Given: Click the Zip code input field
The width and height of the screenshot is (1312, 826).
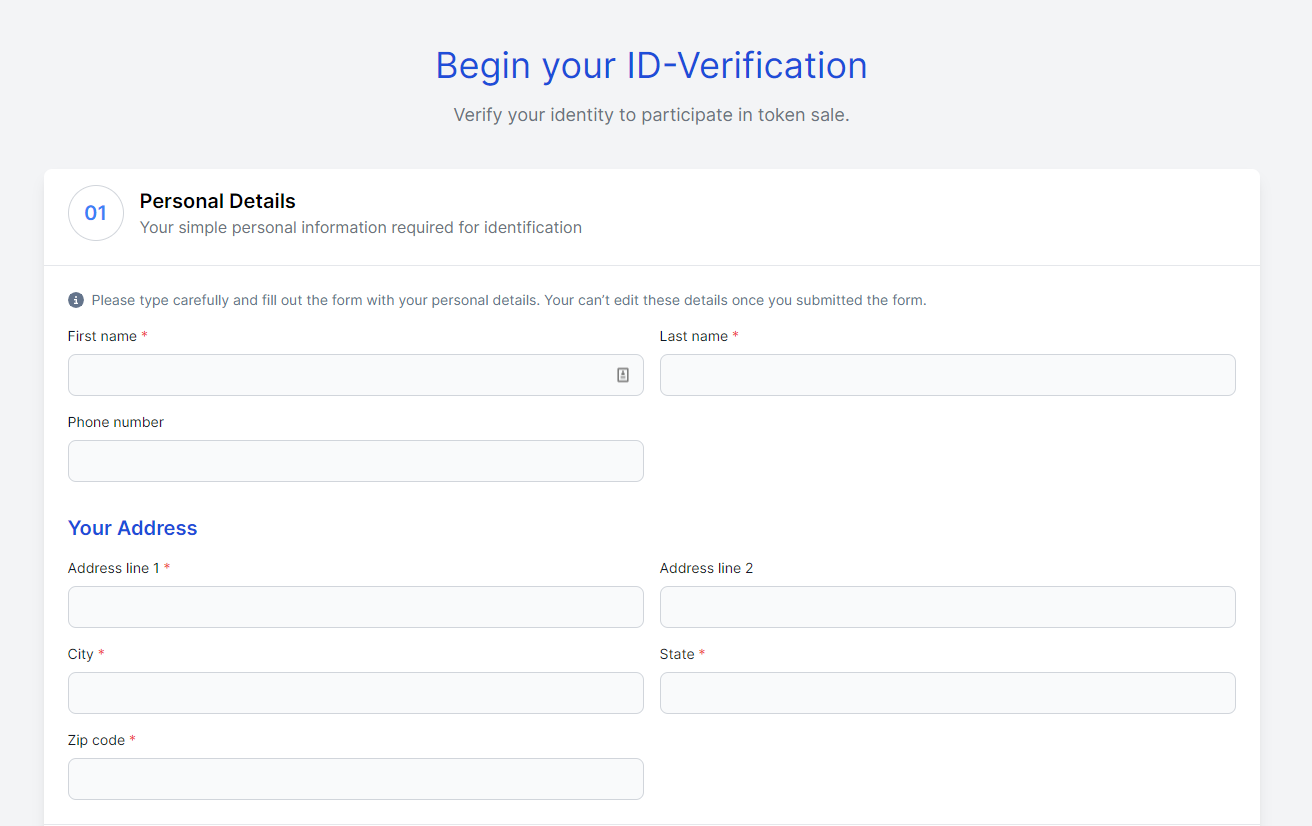Looking at the screenshot, I should (x=355, y=779).
